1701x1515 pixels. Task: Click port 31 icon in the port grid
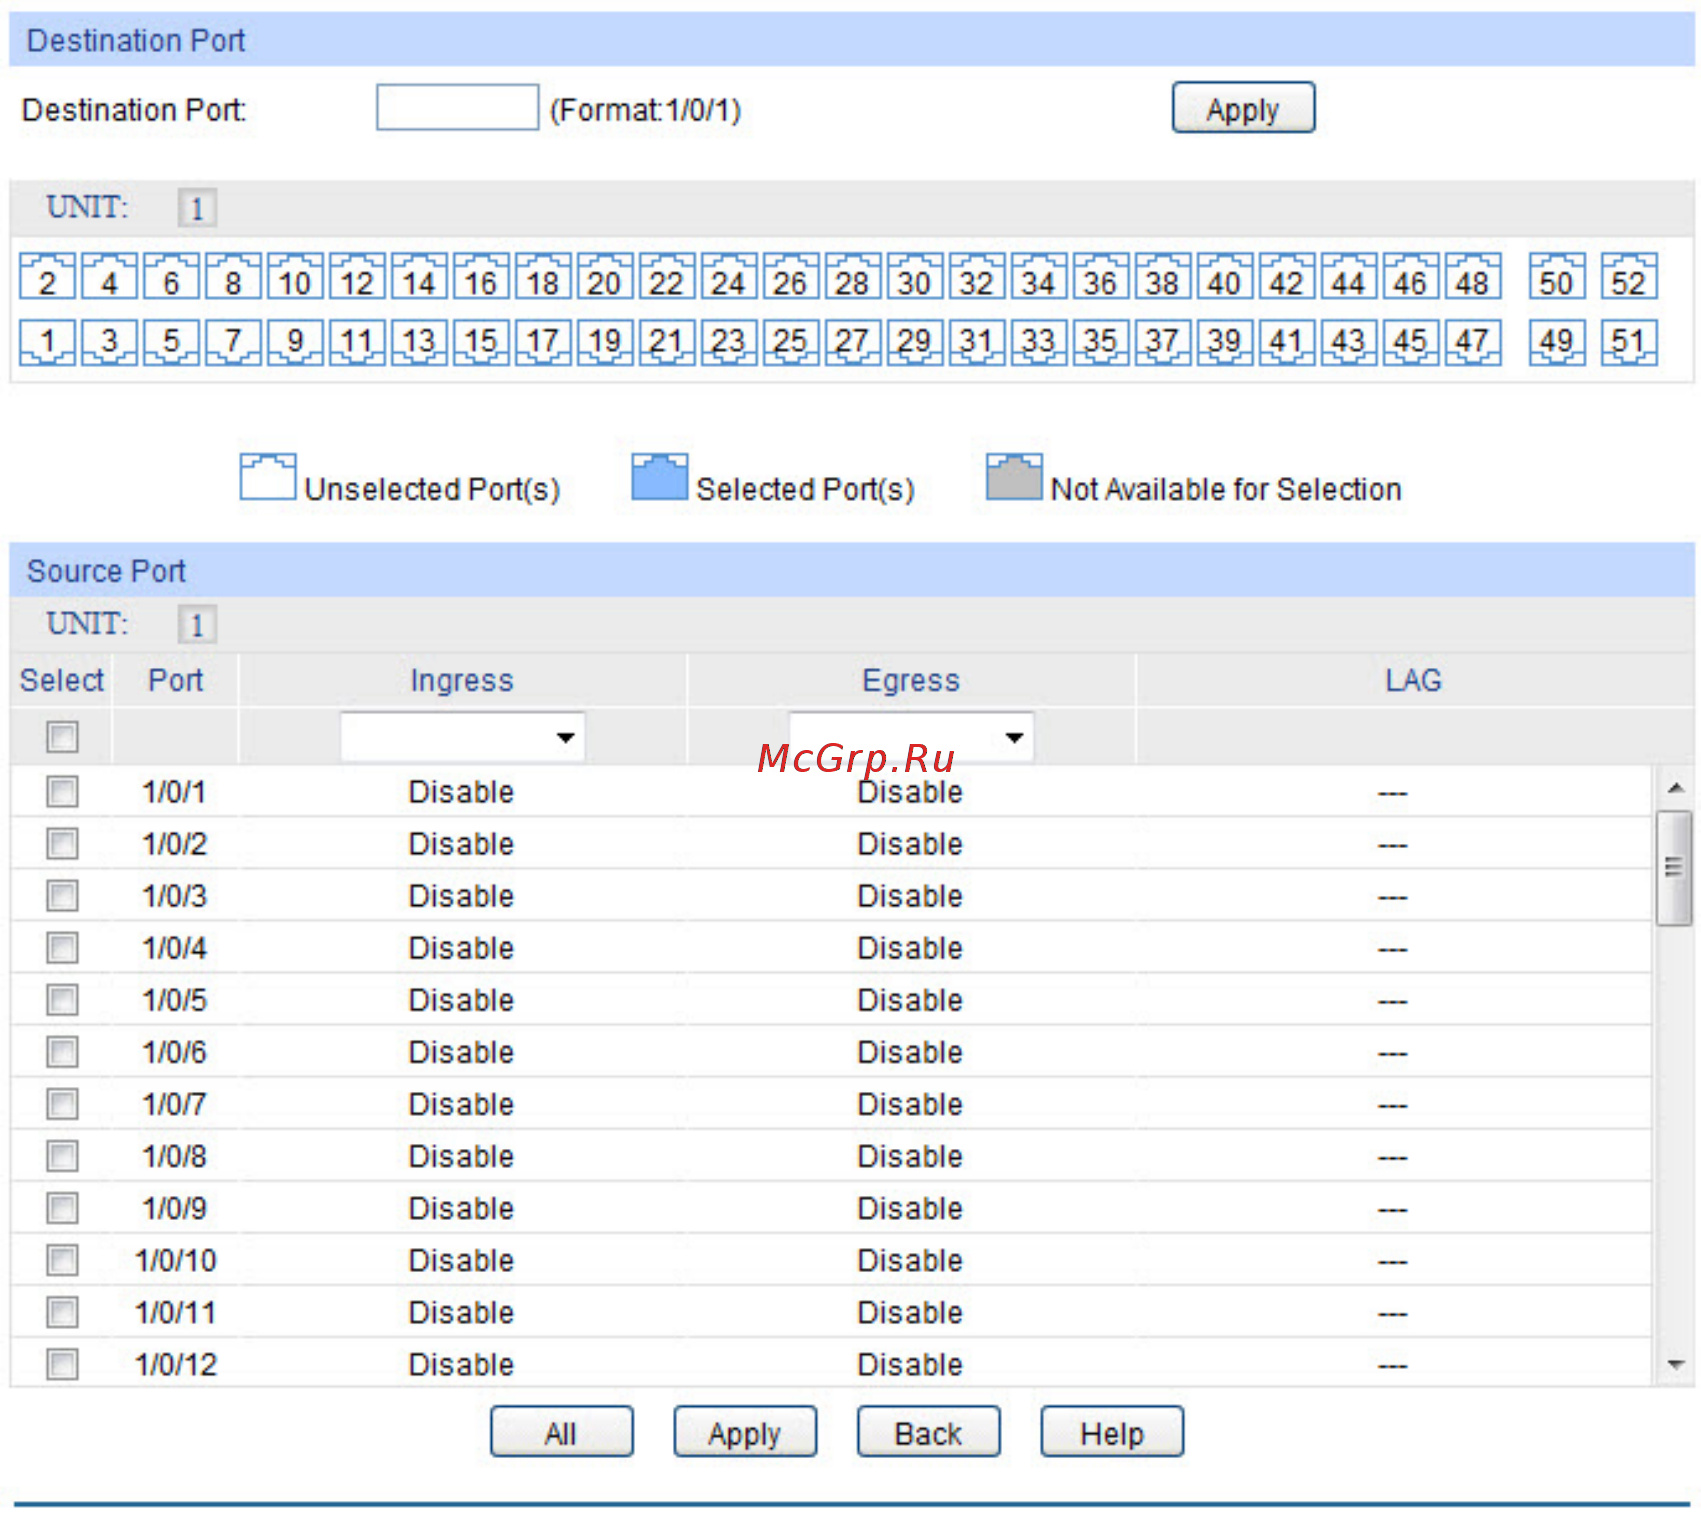pyautogui.click(x=977, y=342)
